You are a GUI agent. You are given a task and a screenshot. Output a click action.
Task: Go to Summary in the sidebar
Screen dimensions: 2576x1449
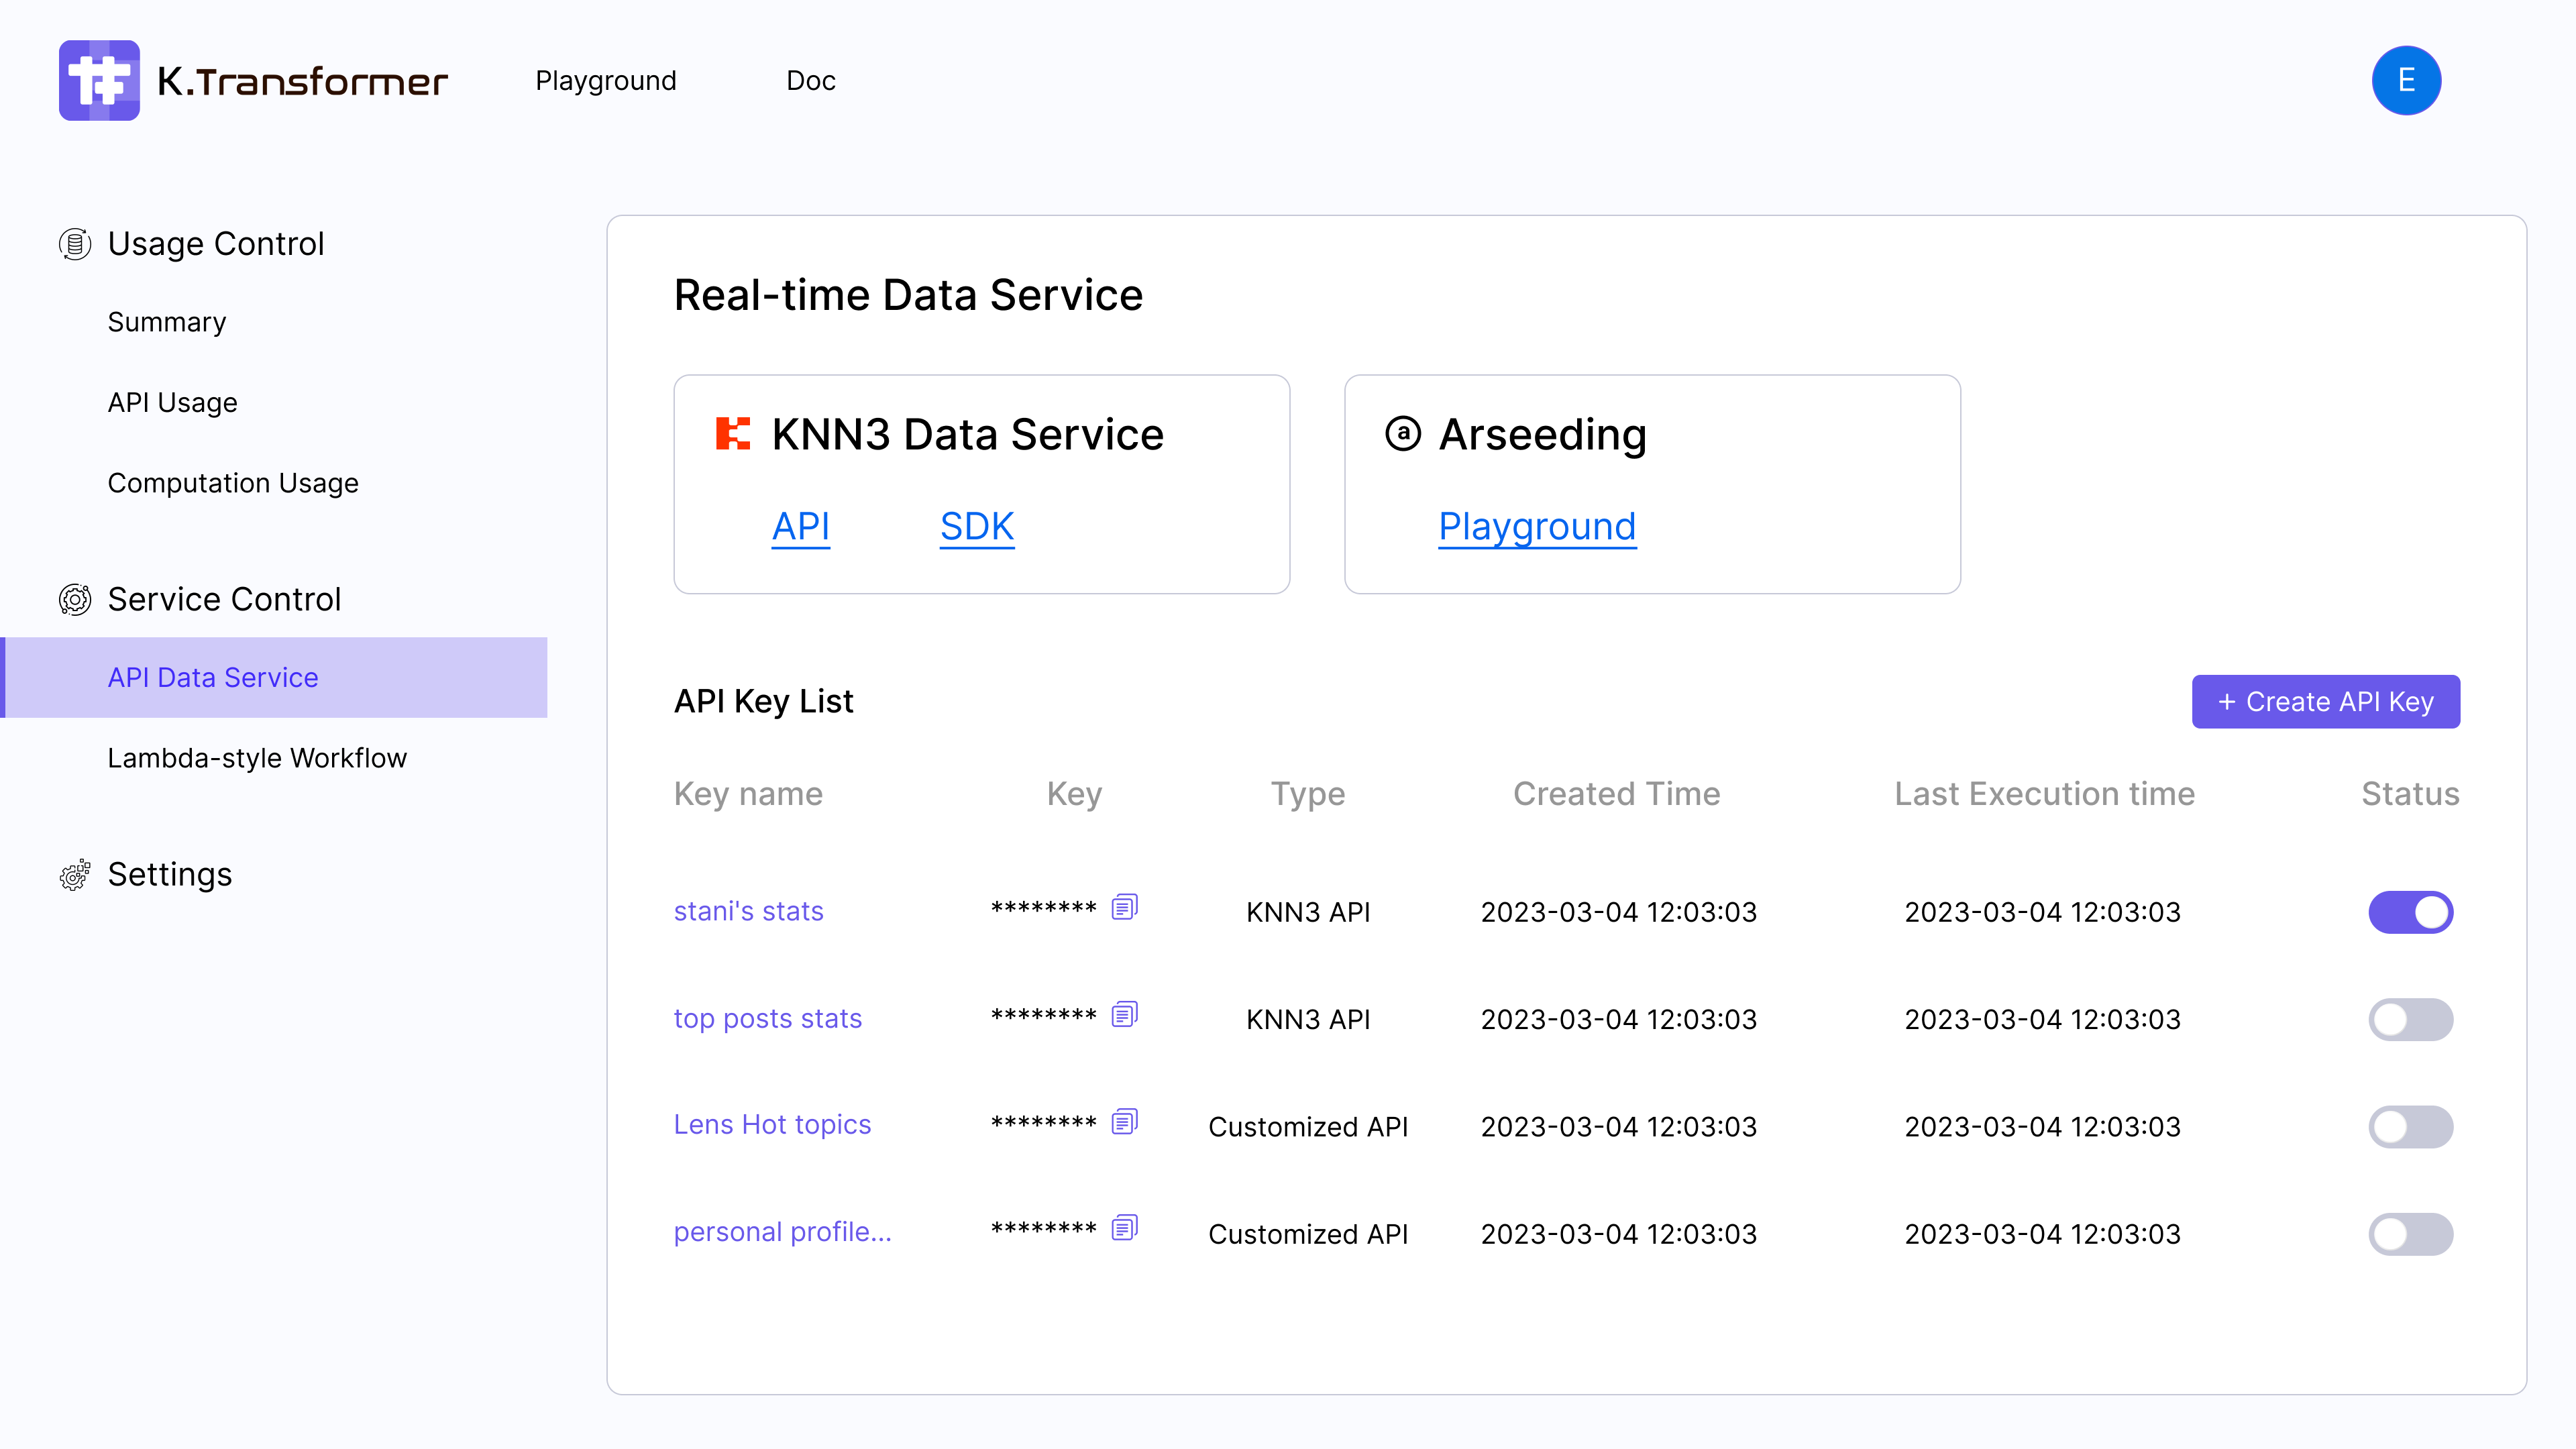(x=167, y=322)
